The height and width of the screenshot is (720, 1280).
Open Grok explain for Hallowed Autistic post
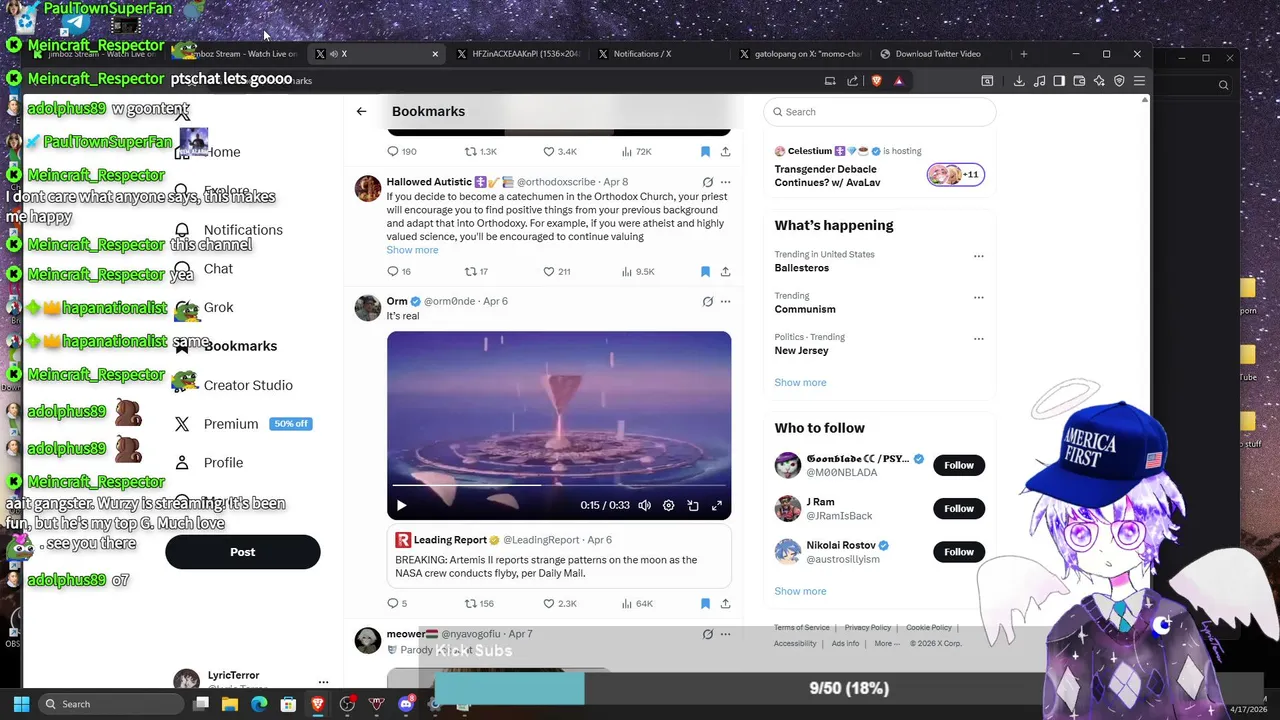[708, 182]
